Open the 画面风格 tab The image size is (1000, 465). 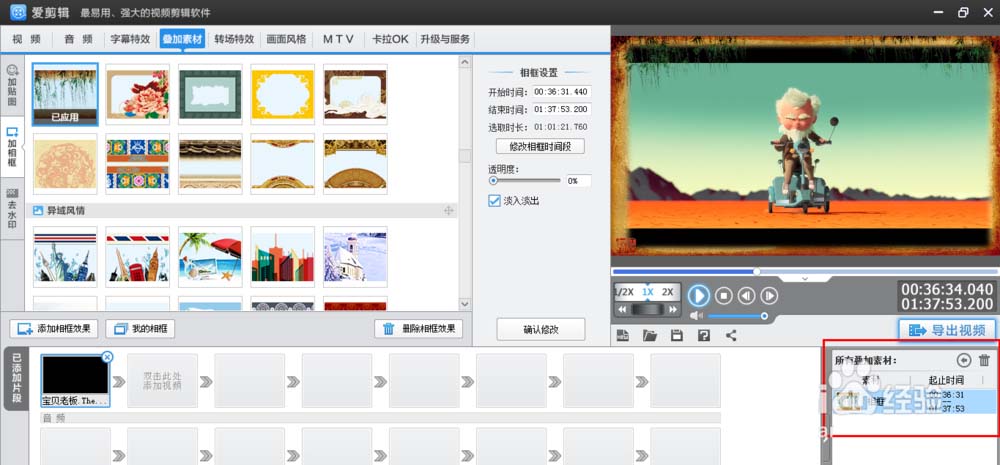pos(286,39)
